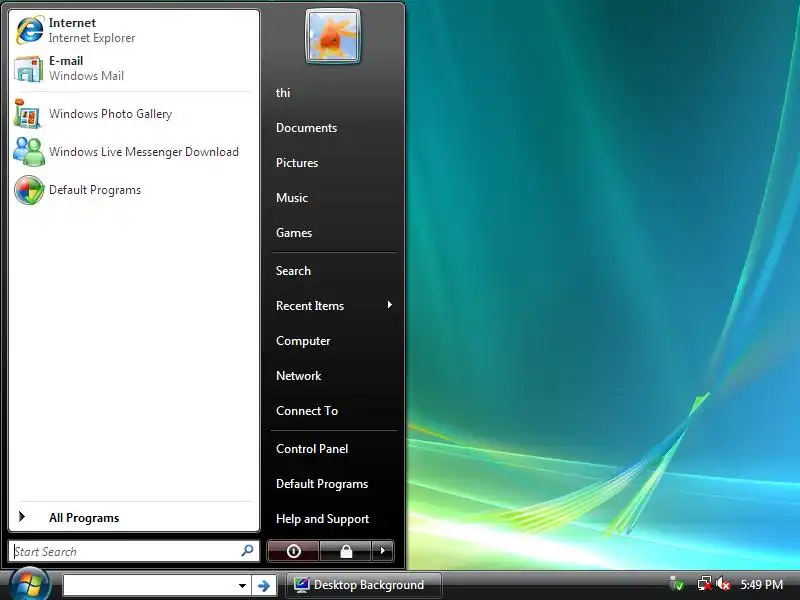Open shutdown options arrow menu

[x=383, y=551]
